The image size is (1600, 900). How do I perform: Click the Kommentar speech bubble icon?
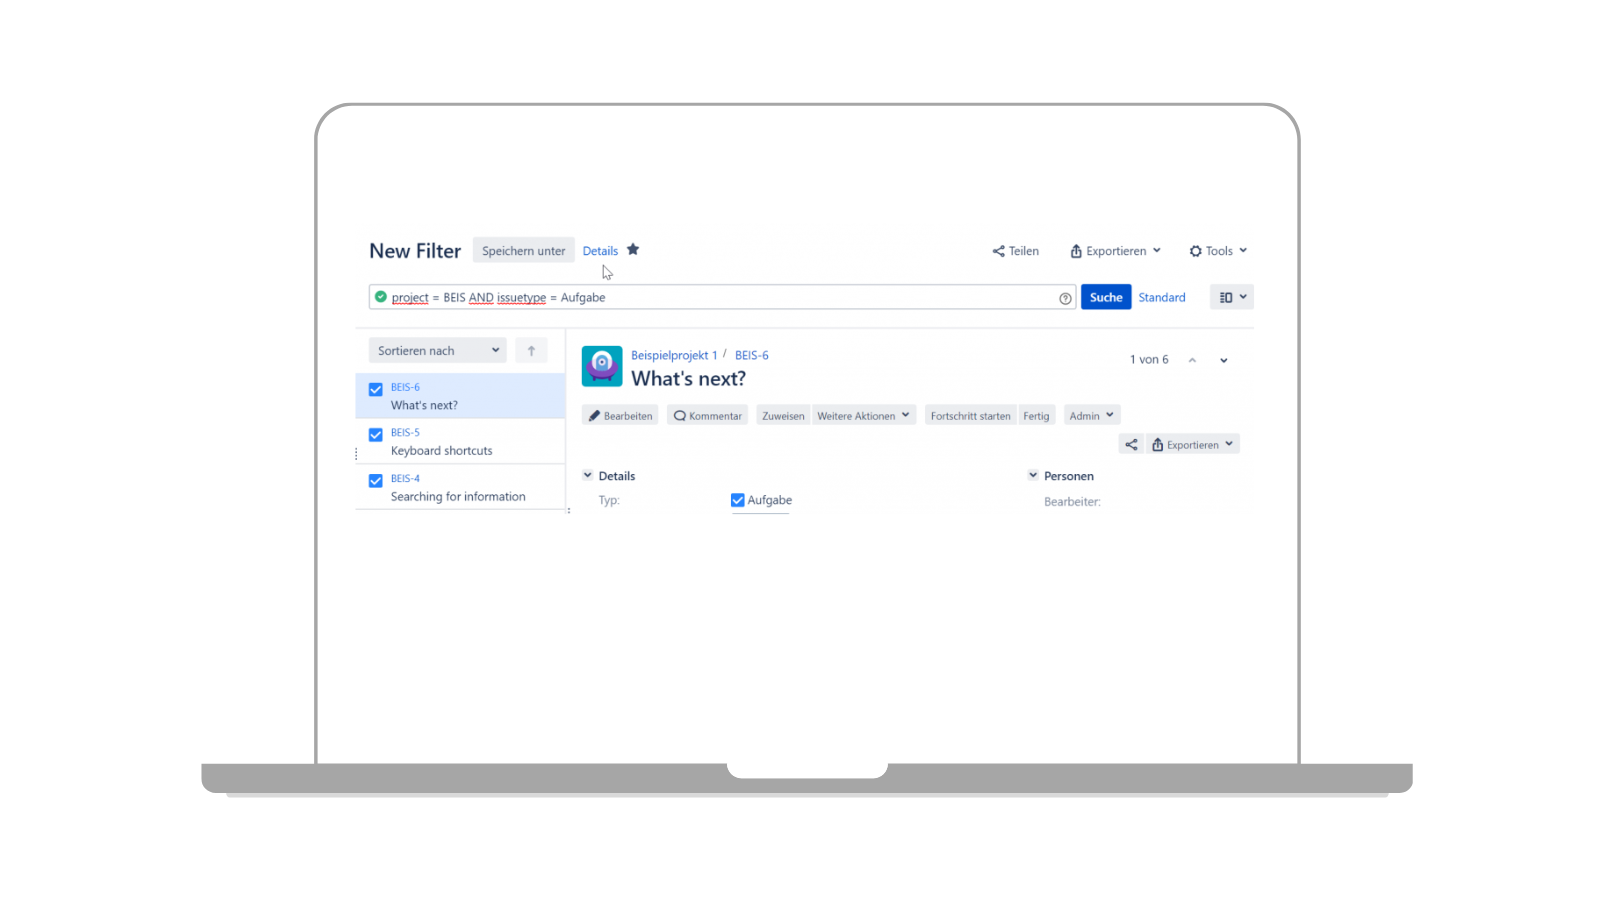click(680, 415)
